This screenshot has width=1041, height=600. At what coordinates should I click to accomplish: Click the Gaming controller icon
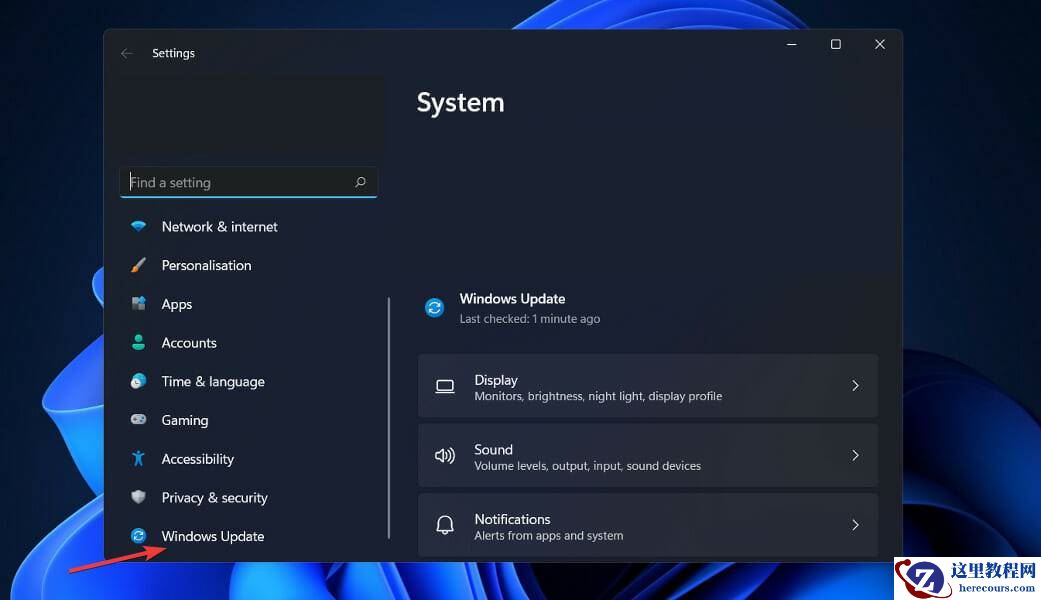coord(138,419)
